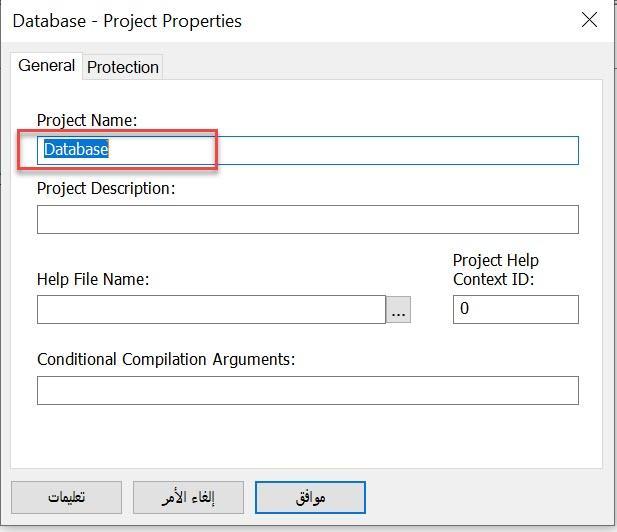Click the 0 value in Context ID
This screenshot has height=532, width=617.
point(464,308)
